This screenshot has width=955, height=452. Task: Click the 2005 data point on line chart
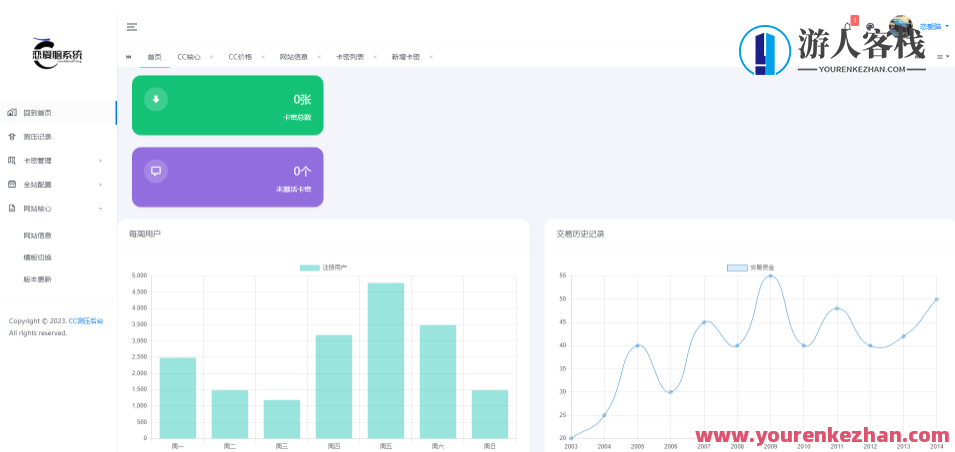coord(637,345)
